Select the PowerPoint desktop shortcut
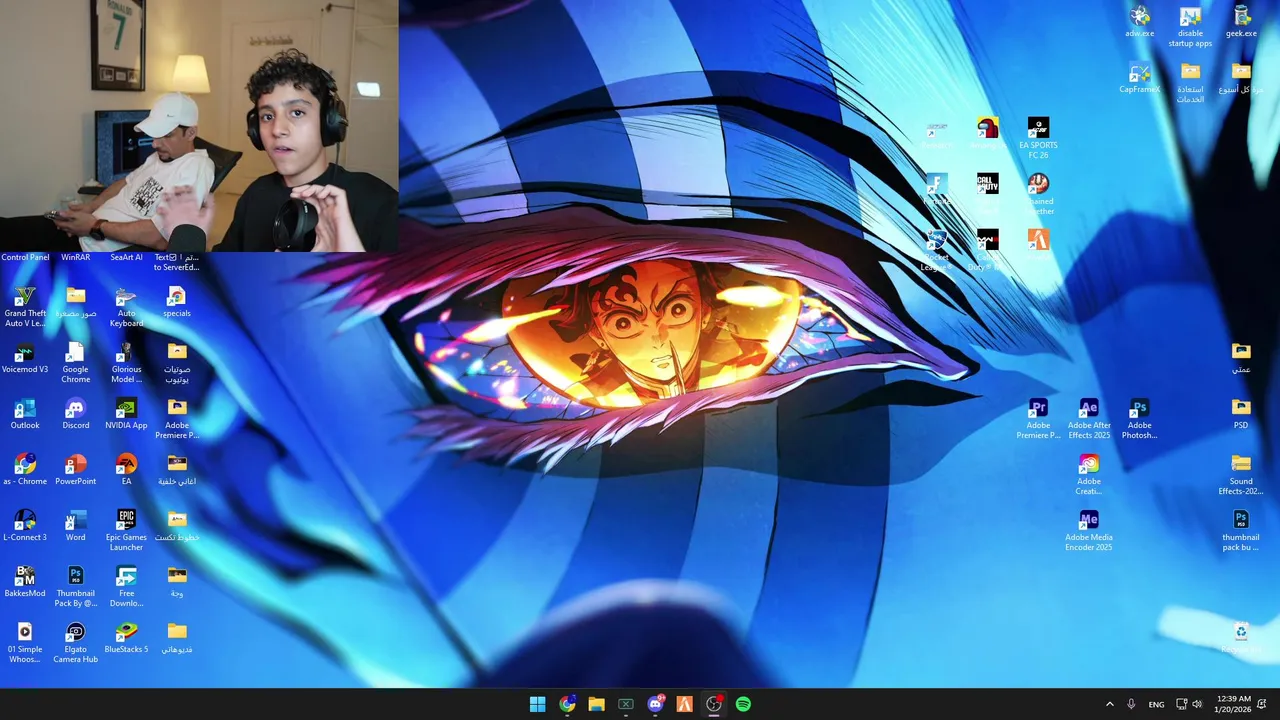Image resolution: width=1280 pixels, height=720 pixels. 75,470
